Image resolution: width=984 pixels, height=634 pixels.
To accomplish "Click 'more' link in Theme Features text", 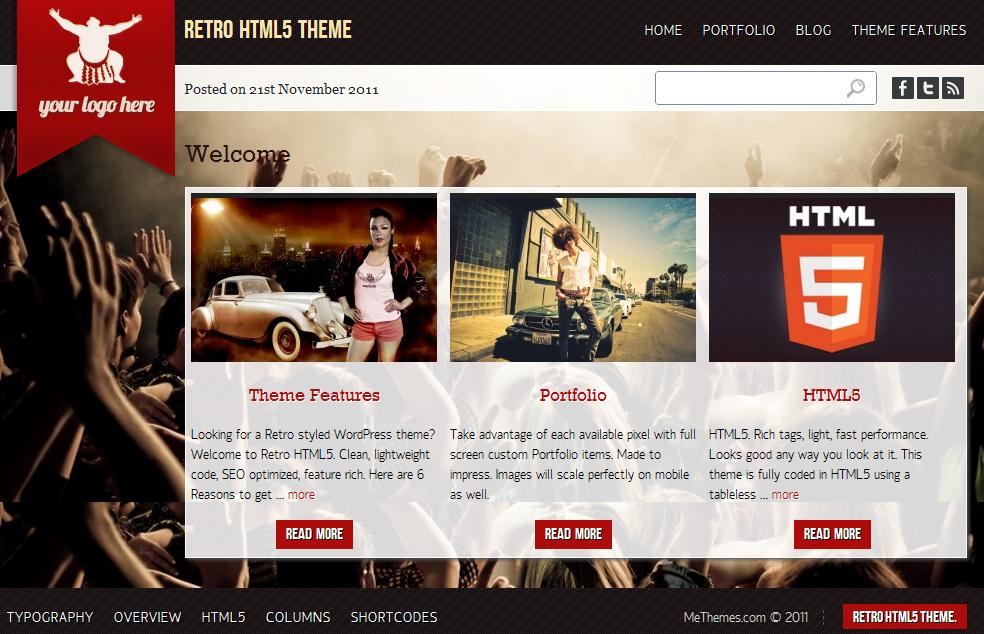I will coord(301,495).
